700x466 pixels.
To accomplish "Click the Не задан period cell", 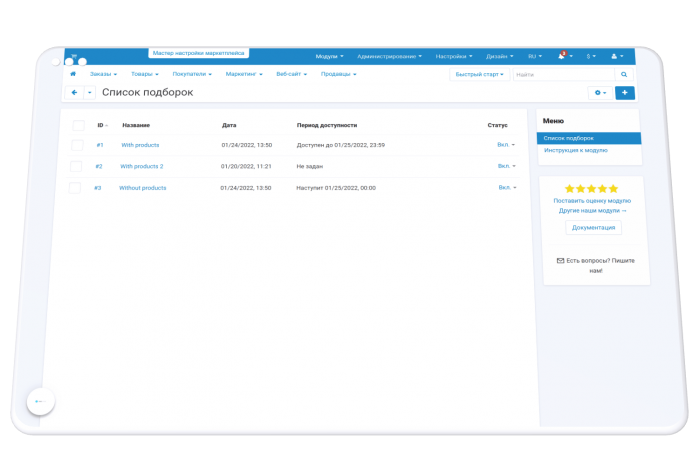I will (x=309, y=166).
